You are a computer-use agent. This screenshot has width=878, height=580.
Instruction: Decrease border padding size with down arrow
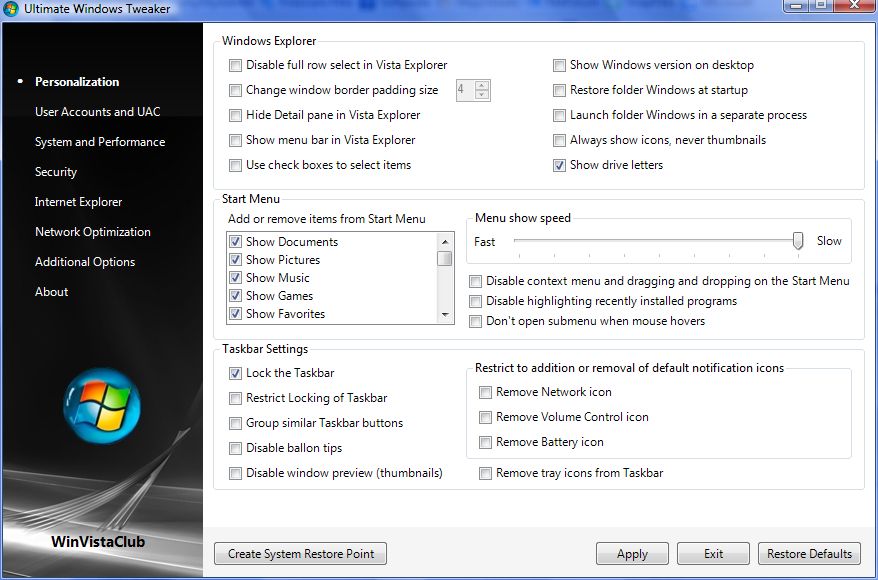pos(482,95)
